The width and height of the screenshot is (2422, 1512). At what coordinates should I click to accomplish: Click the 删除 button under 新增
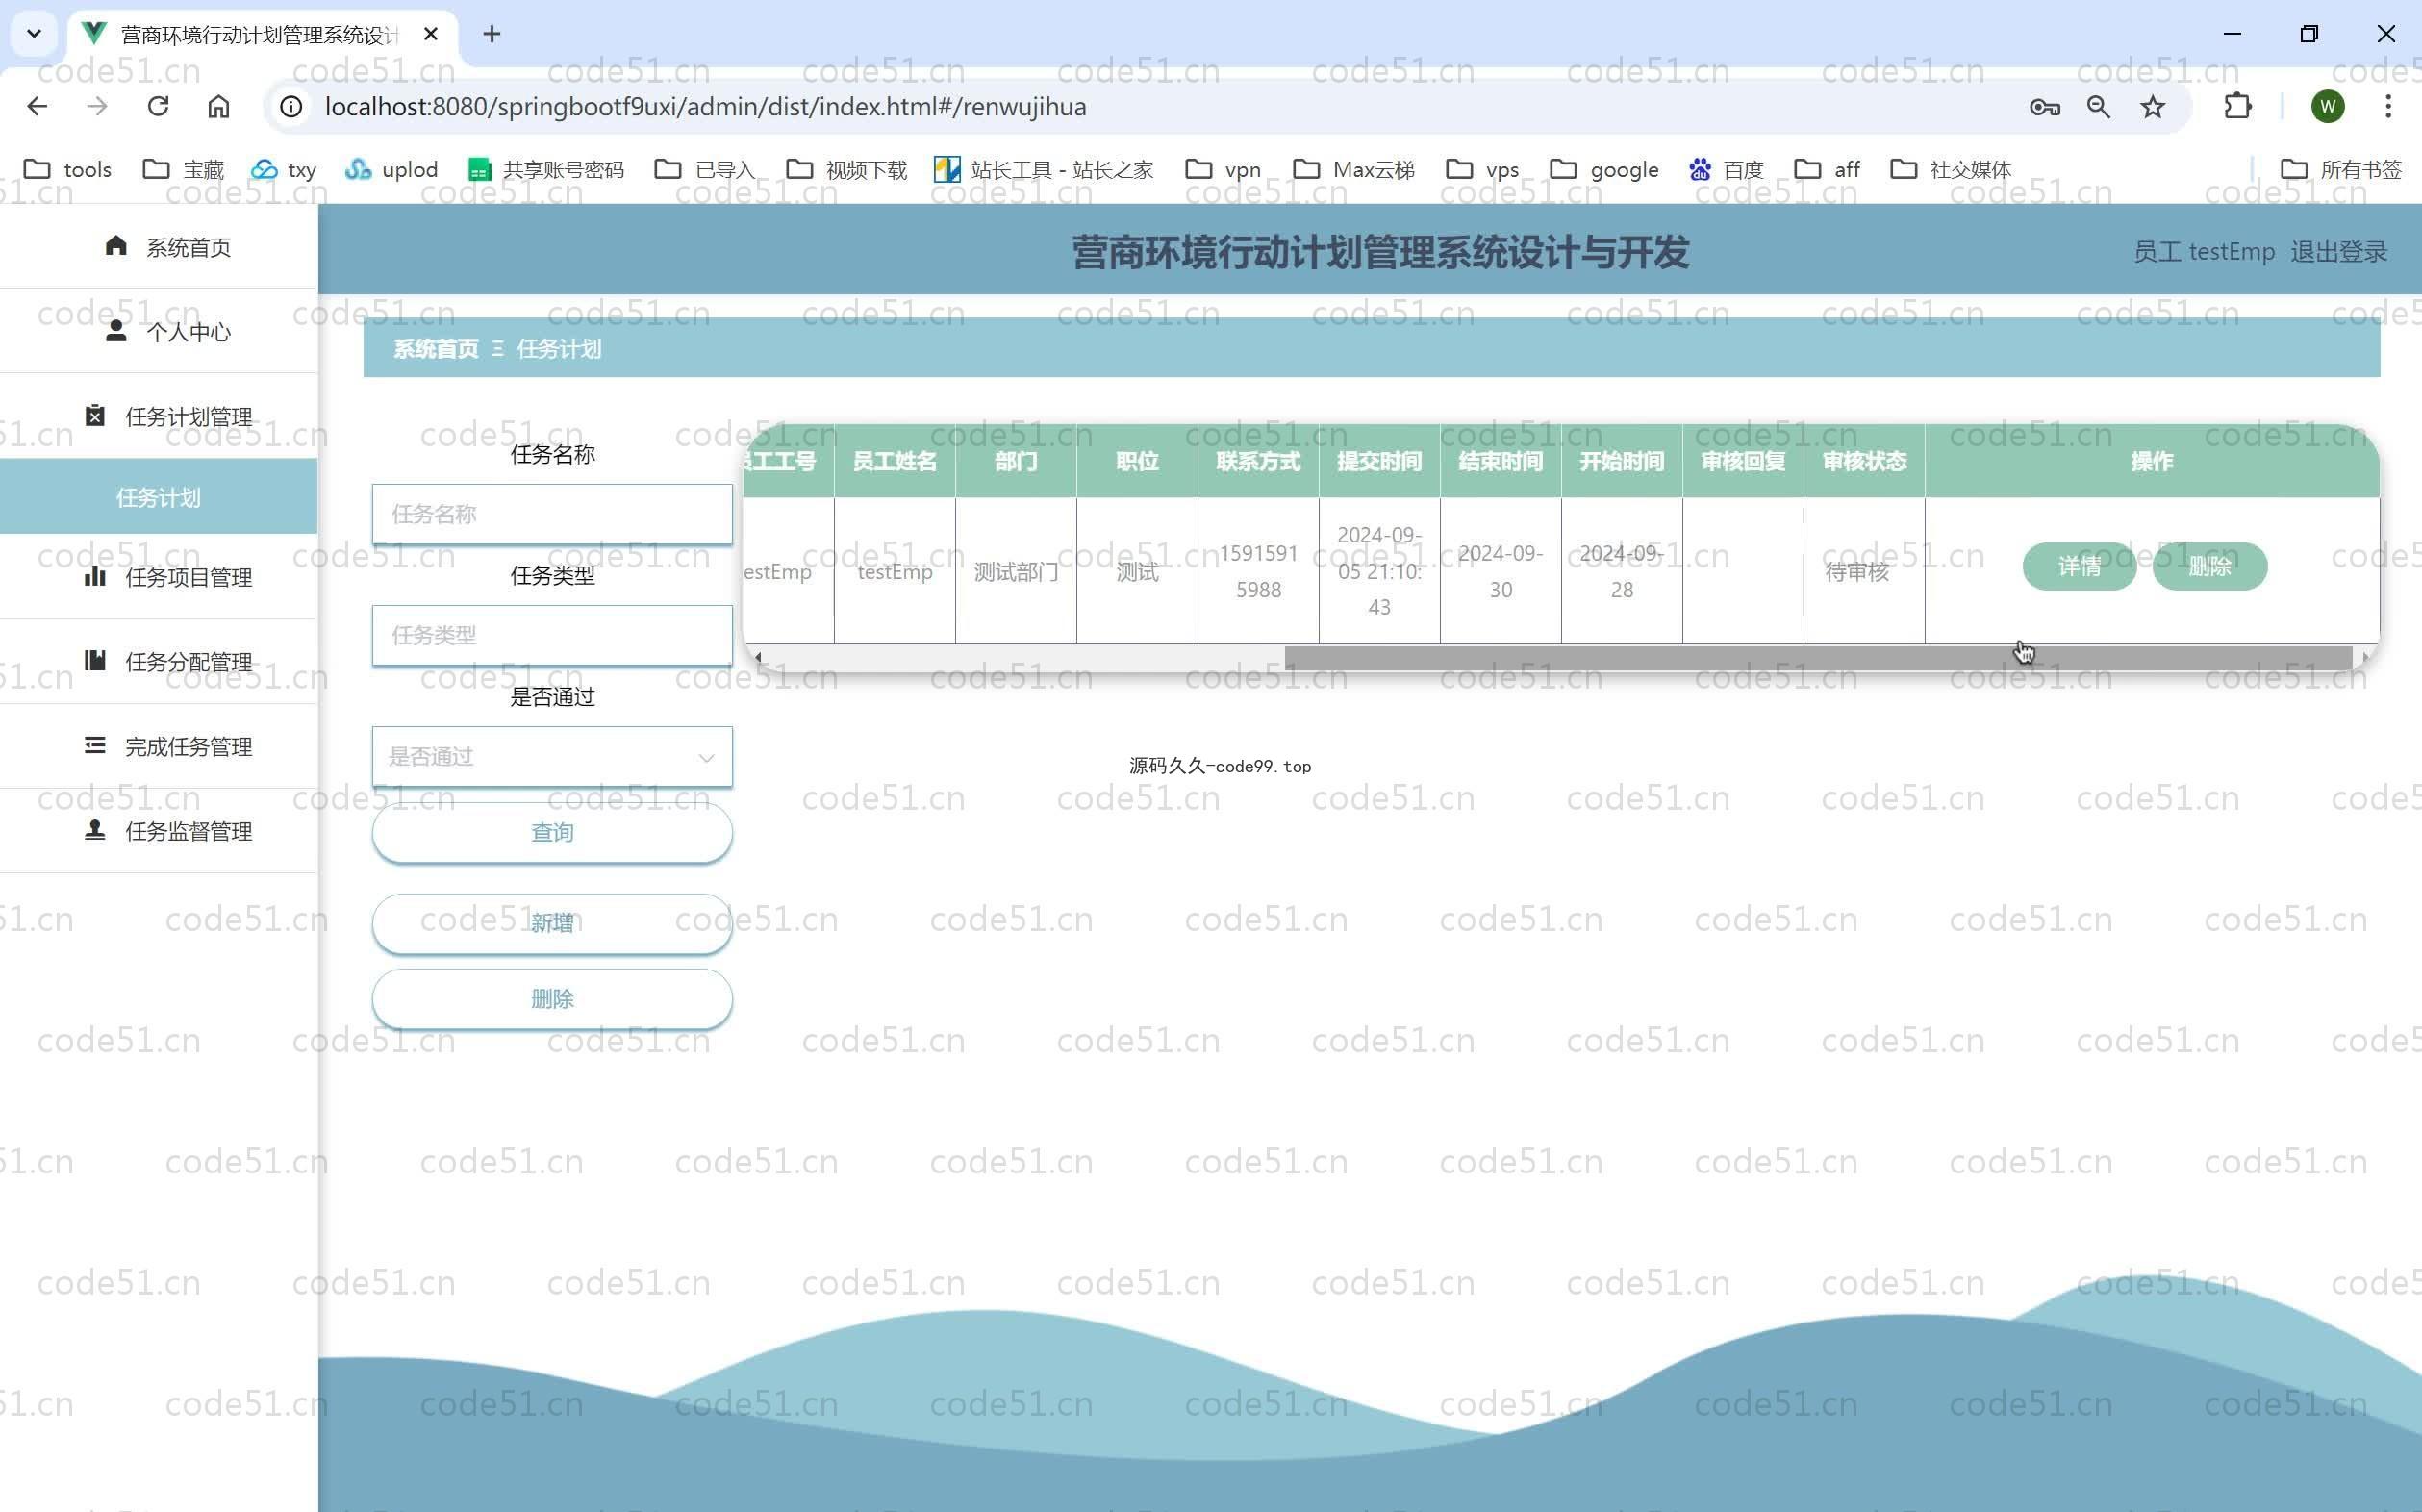[552, 998]
